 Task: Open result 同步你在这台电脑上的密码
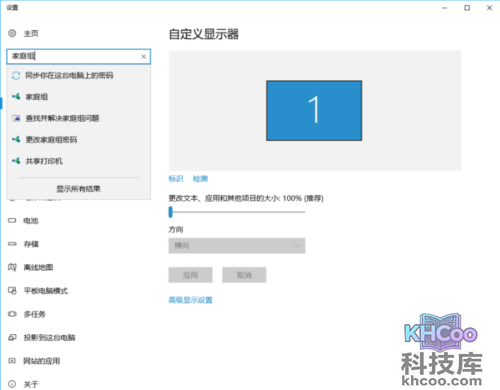pos(69,75)
